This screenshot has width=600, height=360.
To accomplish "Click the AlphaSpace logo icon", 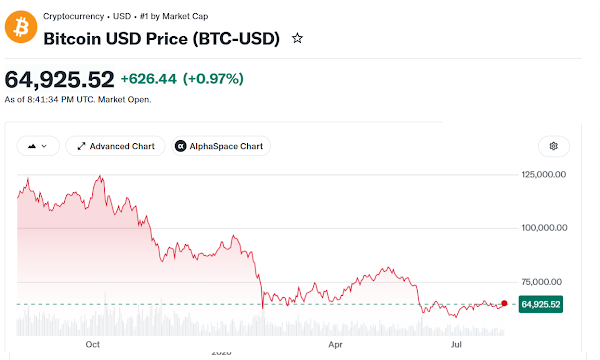I will 180,146.
